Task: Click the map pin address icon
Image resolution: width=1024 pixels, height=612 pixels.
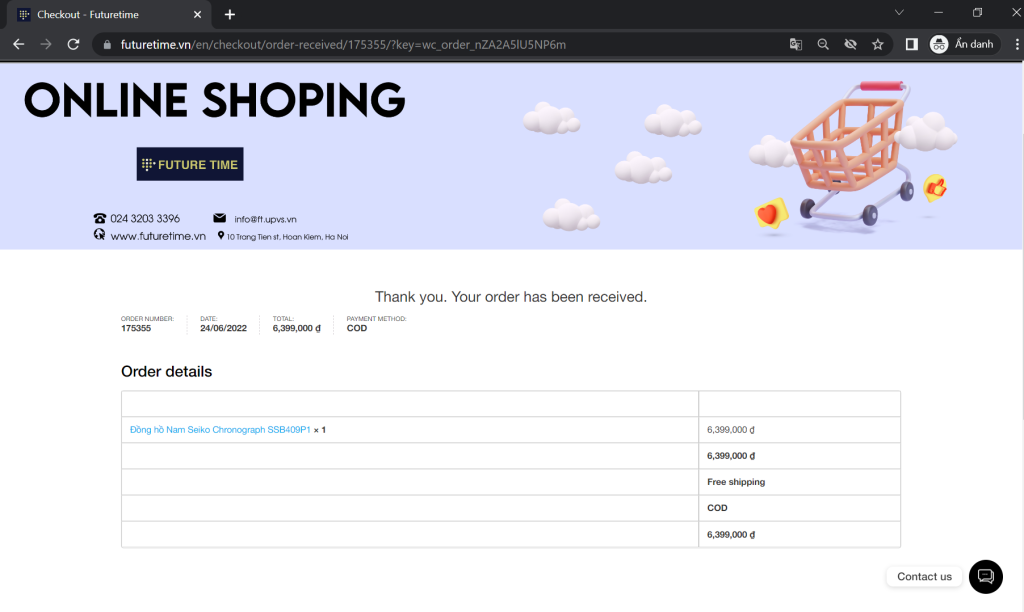Action: 221,236
